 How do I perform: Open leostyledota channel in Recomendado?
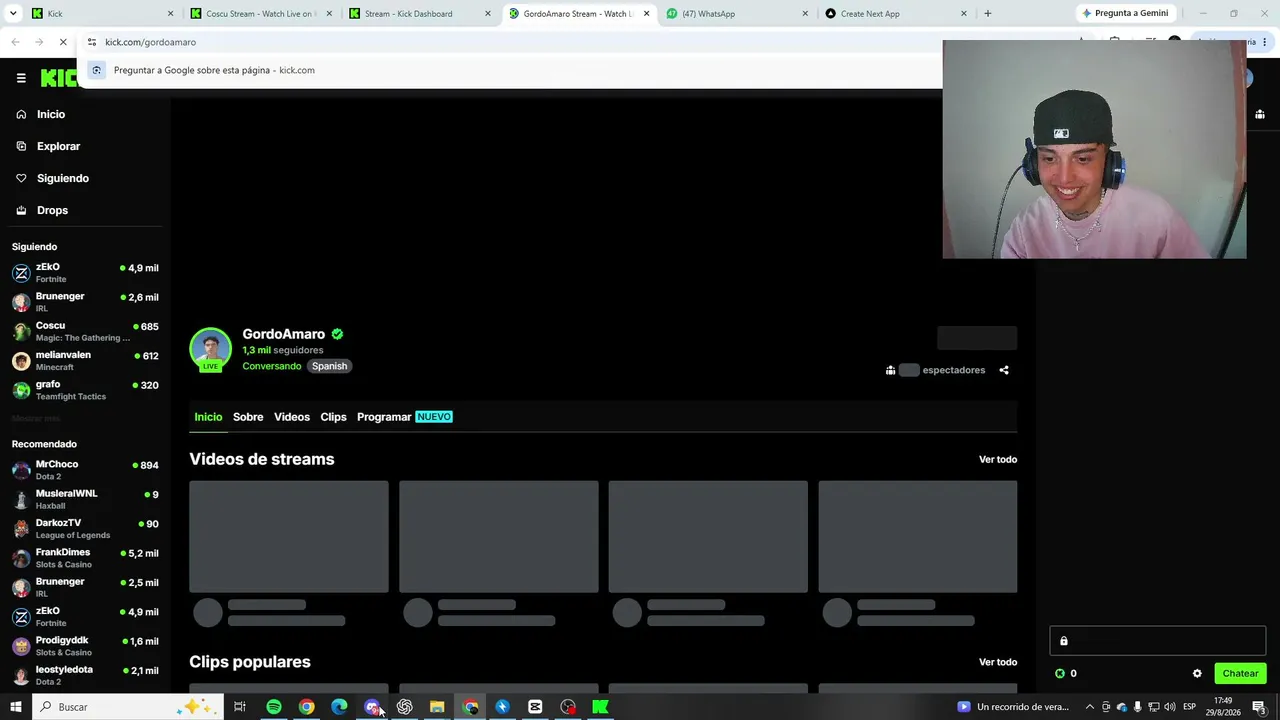85,675
